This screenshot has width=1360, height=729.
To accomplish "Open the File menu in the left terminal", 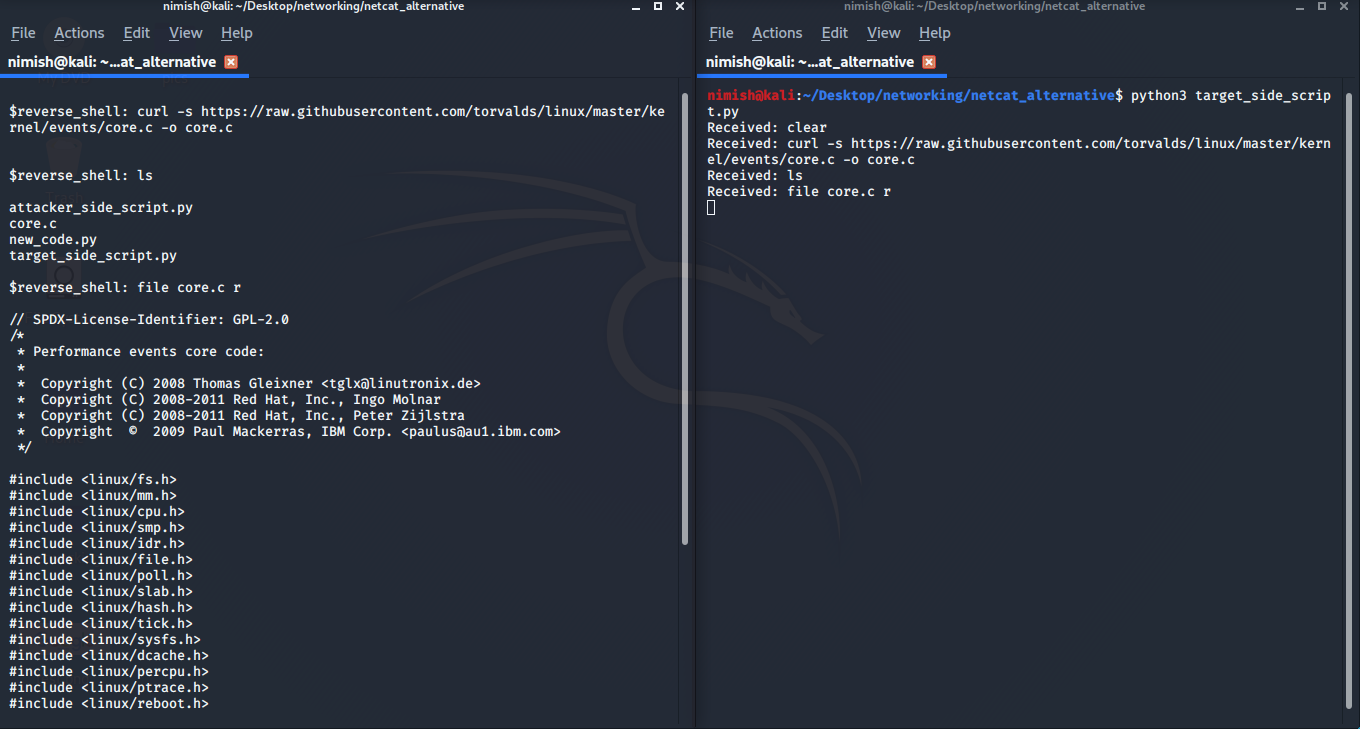I will (22, 32).
